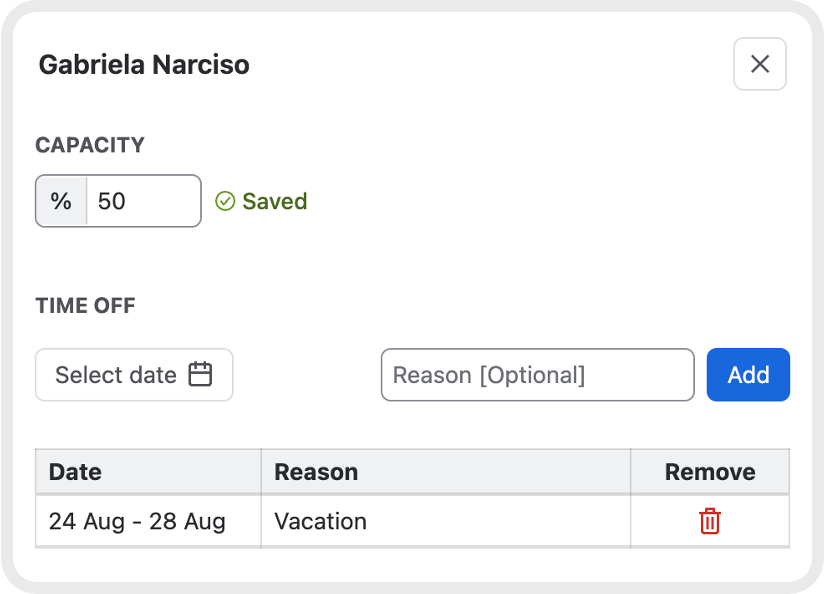
Task: Click the percent symbol prefix in capacity
Action: 61,201
